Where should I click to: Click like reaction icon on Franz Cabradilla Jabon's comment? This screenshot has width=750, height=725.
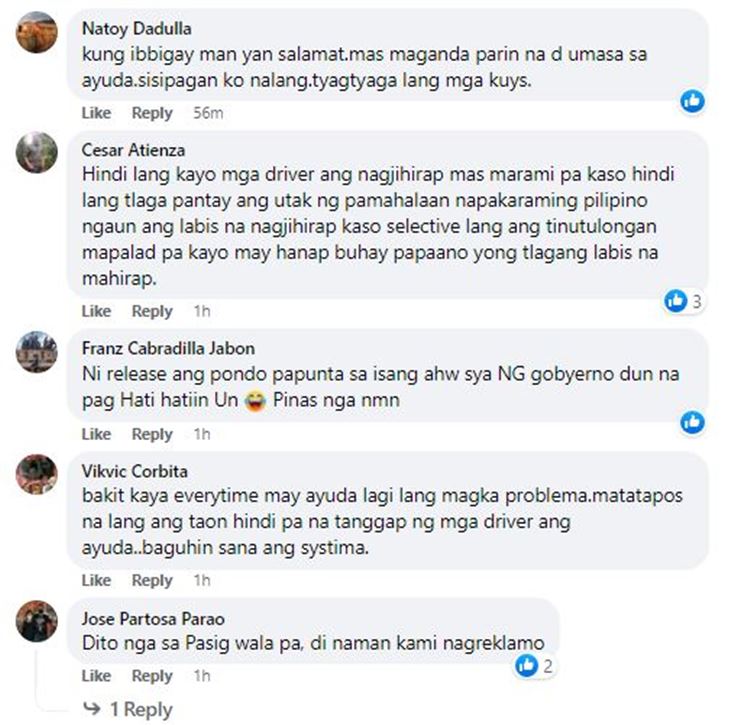(x=692, y=422)
